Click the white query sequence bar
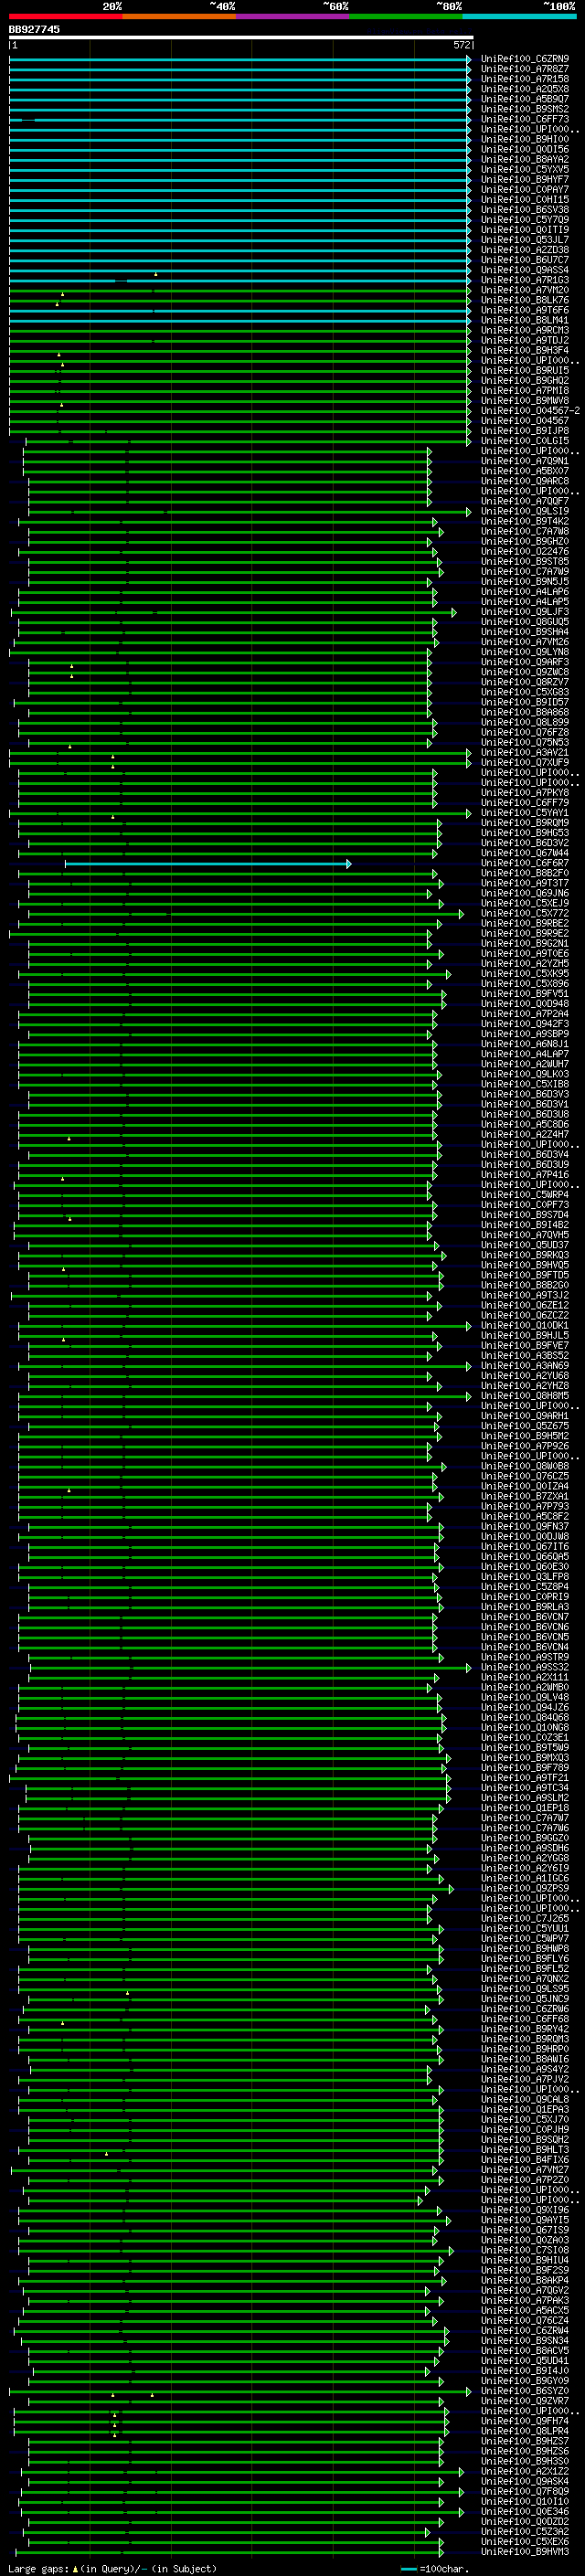Image resolution: width=585 pixels, height=2576 pixels. click(x=241, y=37)
